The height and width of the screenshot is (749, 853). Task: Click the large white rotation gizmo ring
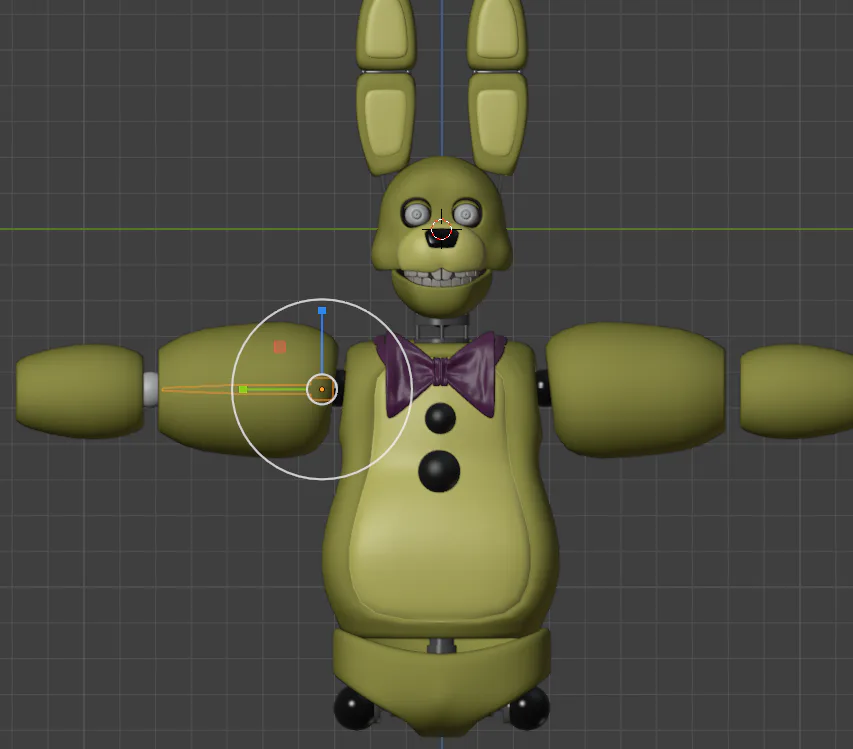point(322,389)
